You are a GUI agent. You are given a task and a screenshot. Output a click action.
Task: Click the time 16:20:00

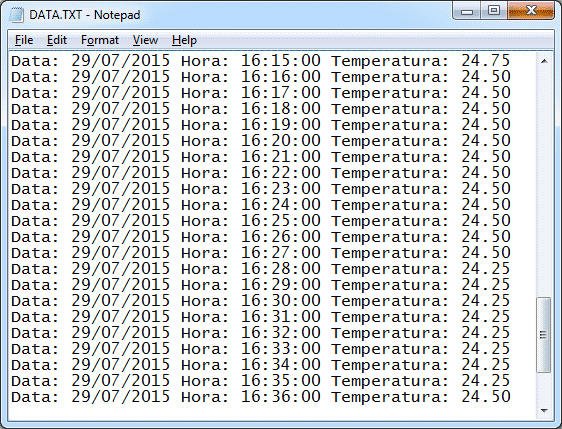(281, 141)
